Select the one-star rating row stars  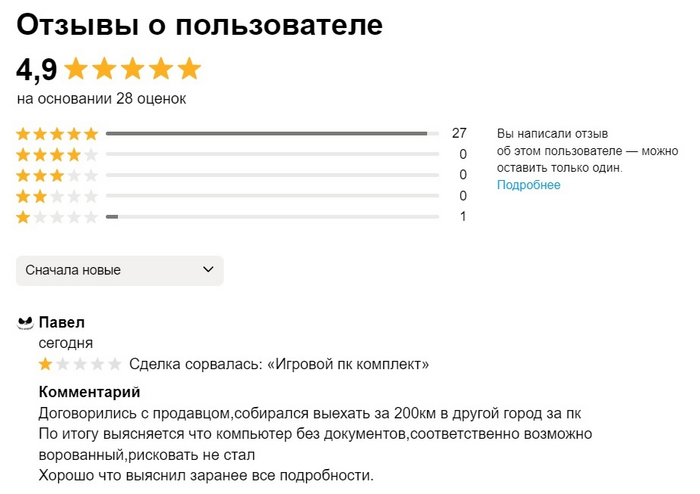(x=57, y=217)
